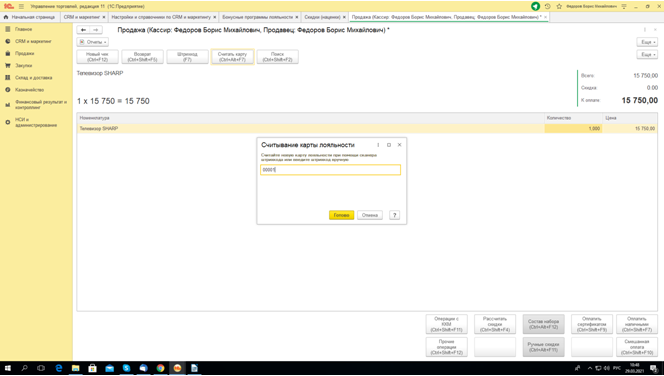Open File Explorer from taskbar
The height and width of the screenshot is (376, 664).
point(75,368)
